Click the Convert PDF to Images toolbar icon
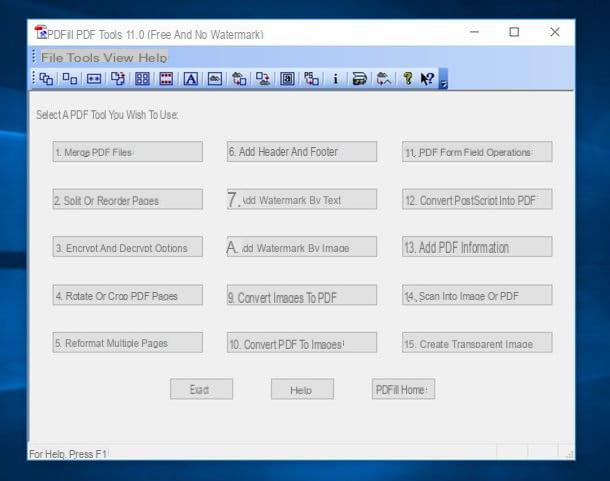This screenshot has width=610, height=481. click(263, 79)
